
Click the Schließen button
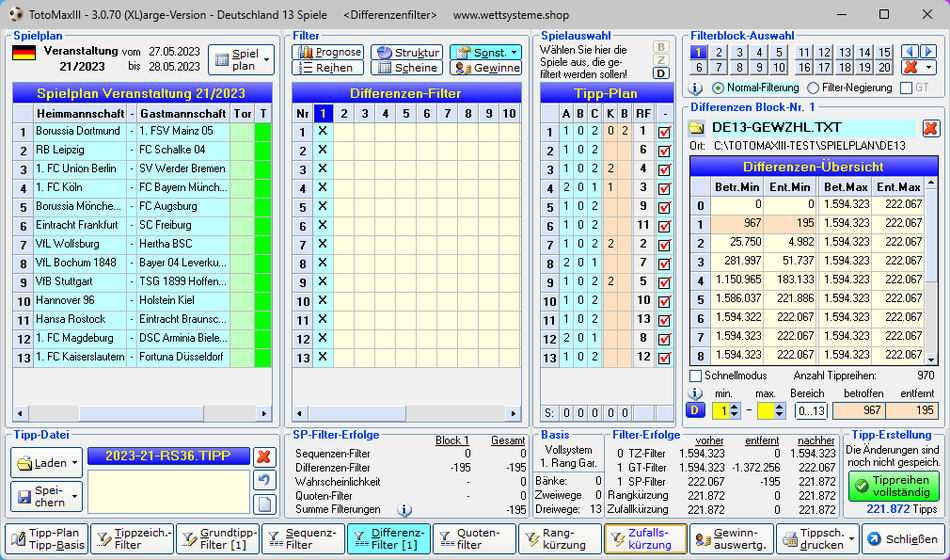click(903, 539)
